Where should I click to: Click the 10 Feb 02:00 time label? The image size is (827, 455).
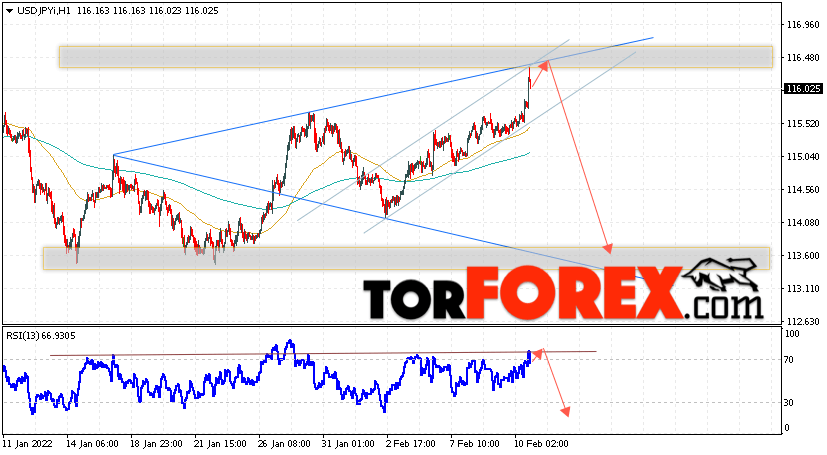(542, 444)
